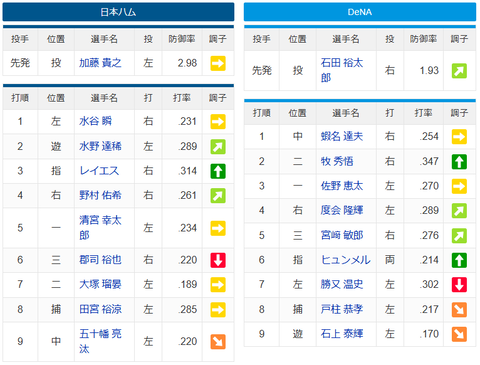Open player link ヒュンメル
This screenshot has width=480, height=365.
pos(345,260)
